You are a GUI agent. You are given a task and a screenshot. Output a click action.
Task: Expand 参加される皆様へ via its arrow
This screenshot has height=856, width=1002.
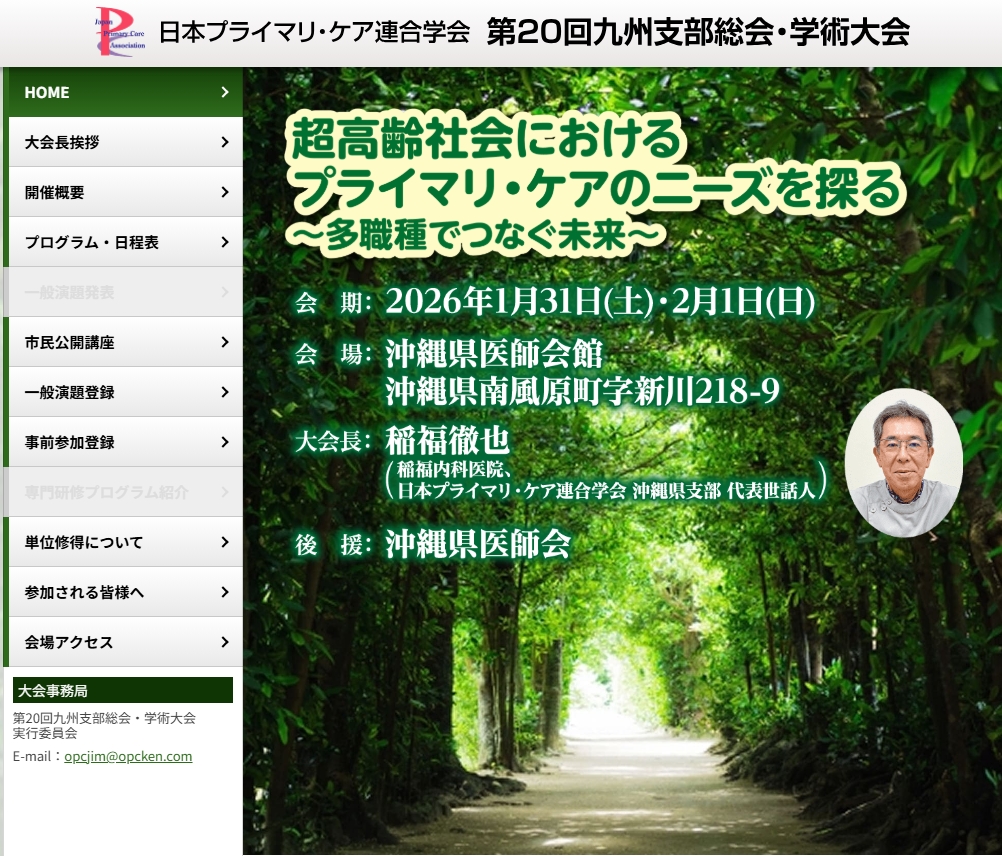tap(225, 592)
